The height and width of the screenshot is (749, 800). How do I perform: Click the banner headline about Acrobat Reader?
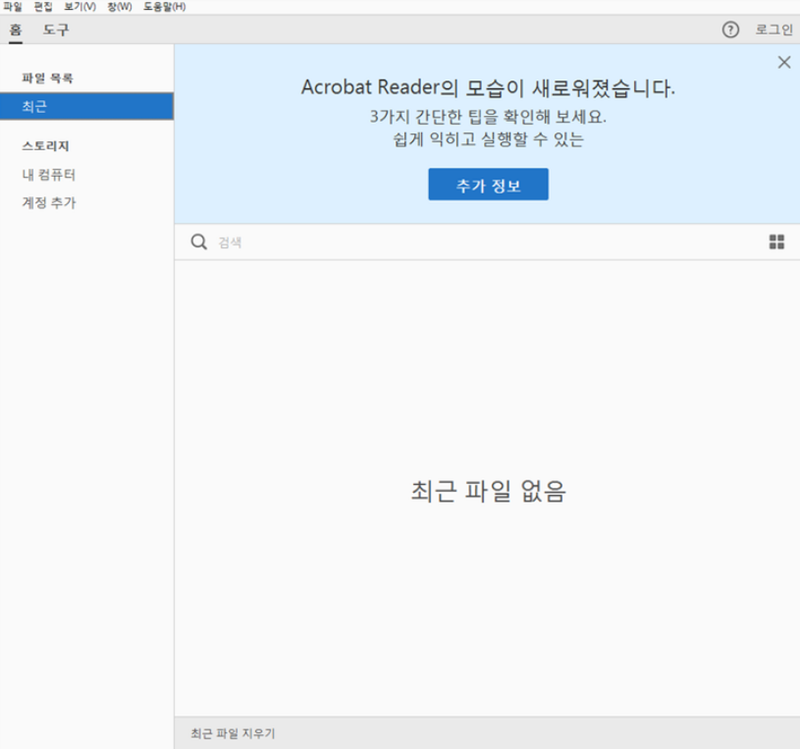(x=488, y=88)
